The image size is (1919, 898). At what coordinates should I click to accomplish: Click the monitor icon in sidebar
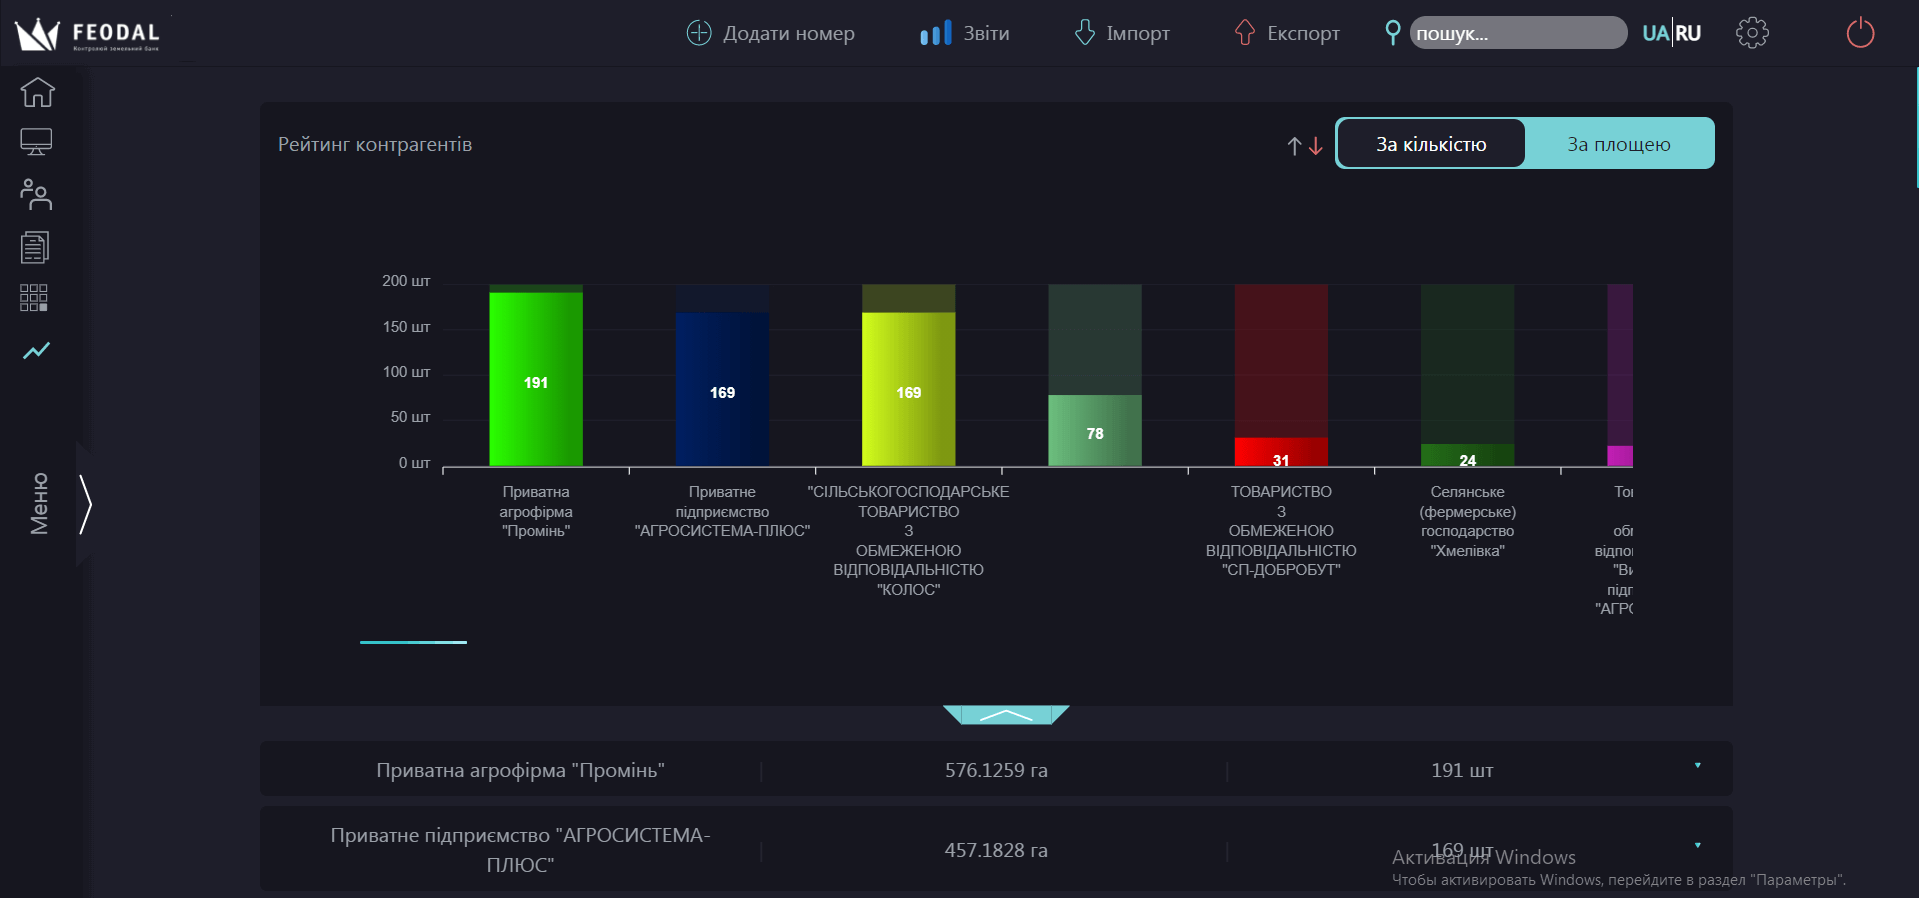tap(36, 142)
